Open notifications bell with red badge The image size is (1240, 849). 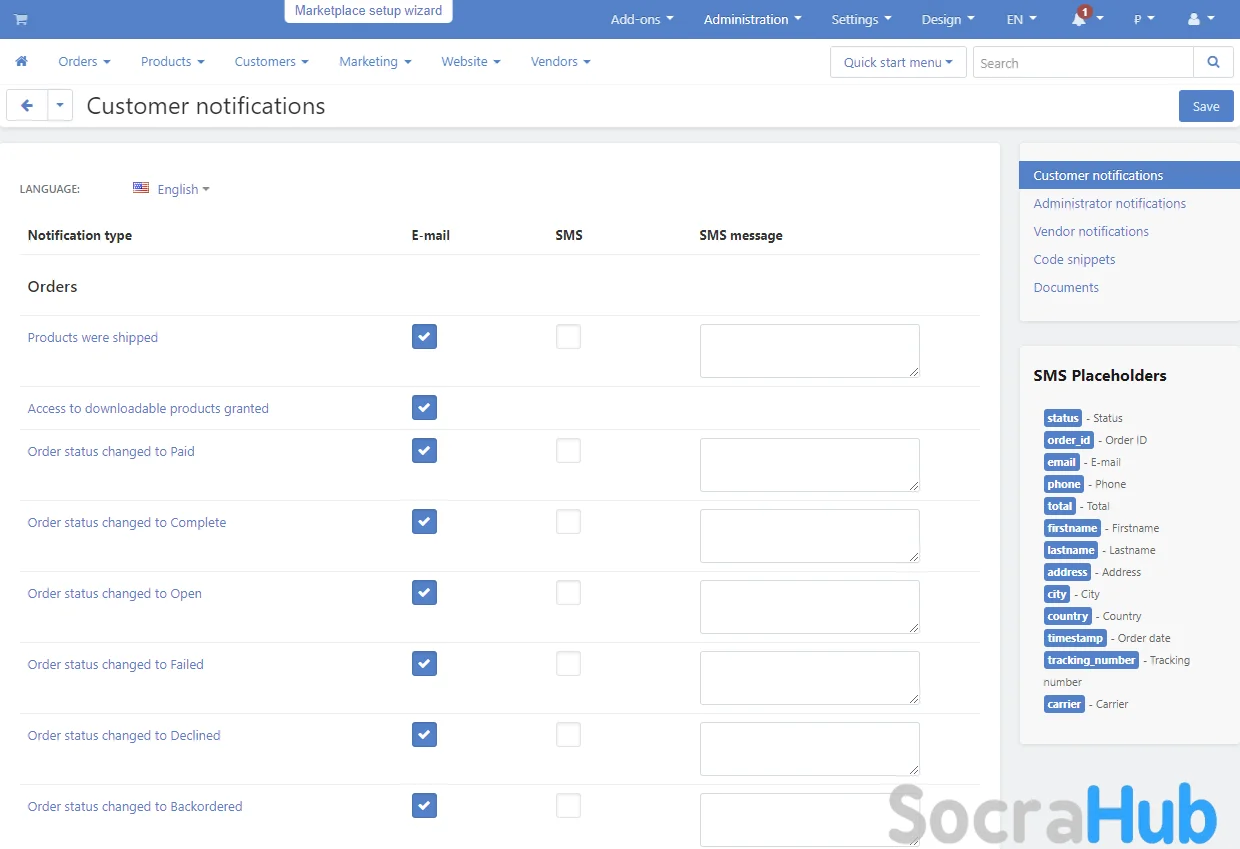coord(1079,19)
